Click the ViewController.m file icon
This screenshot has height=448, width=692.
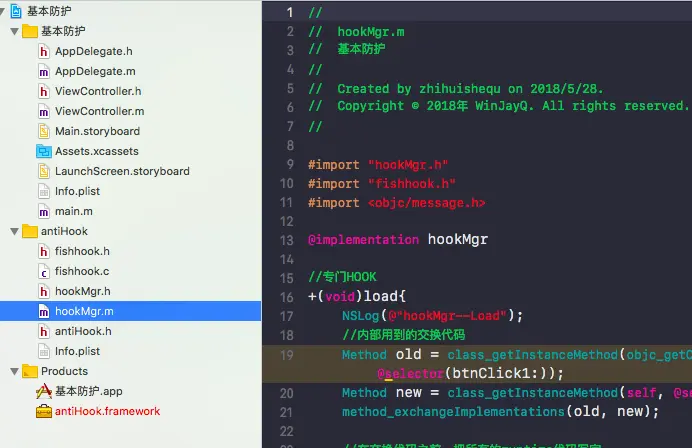coord(44,112)
